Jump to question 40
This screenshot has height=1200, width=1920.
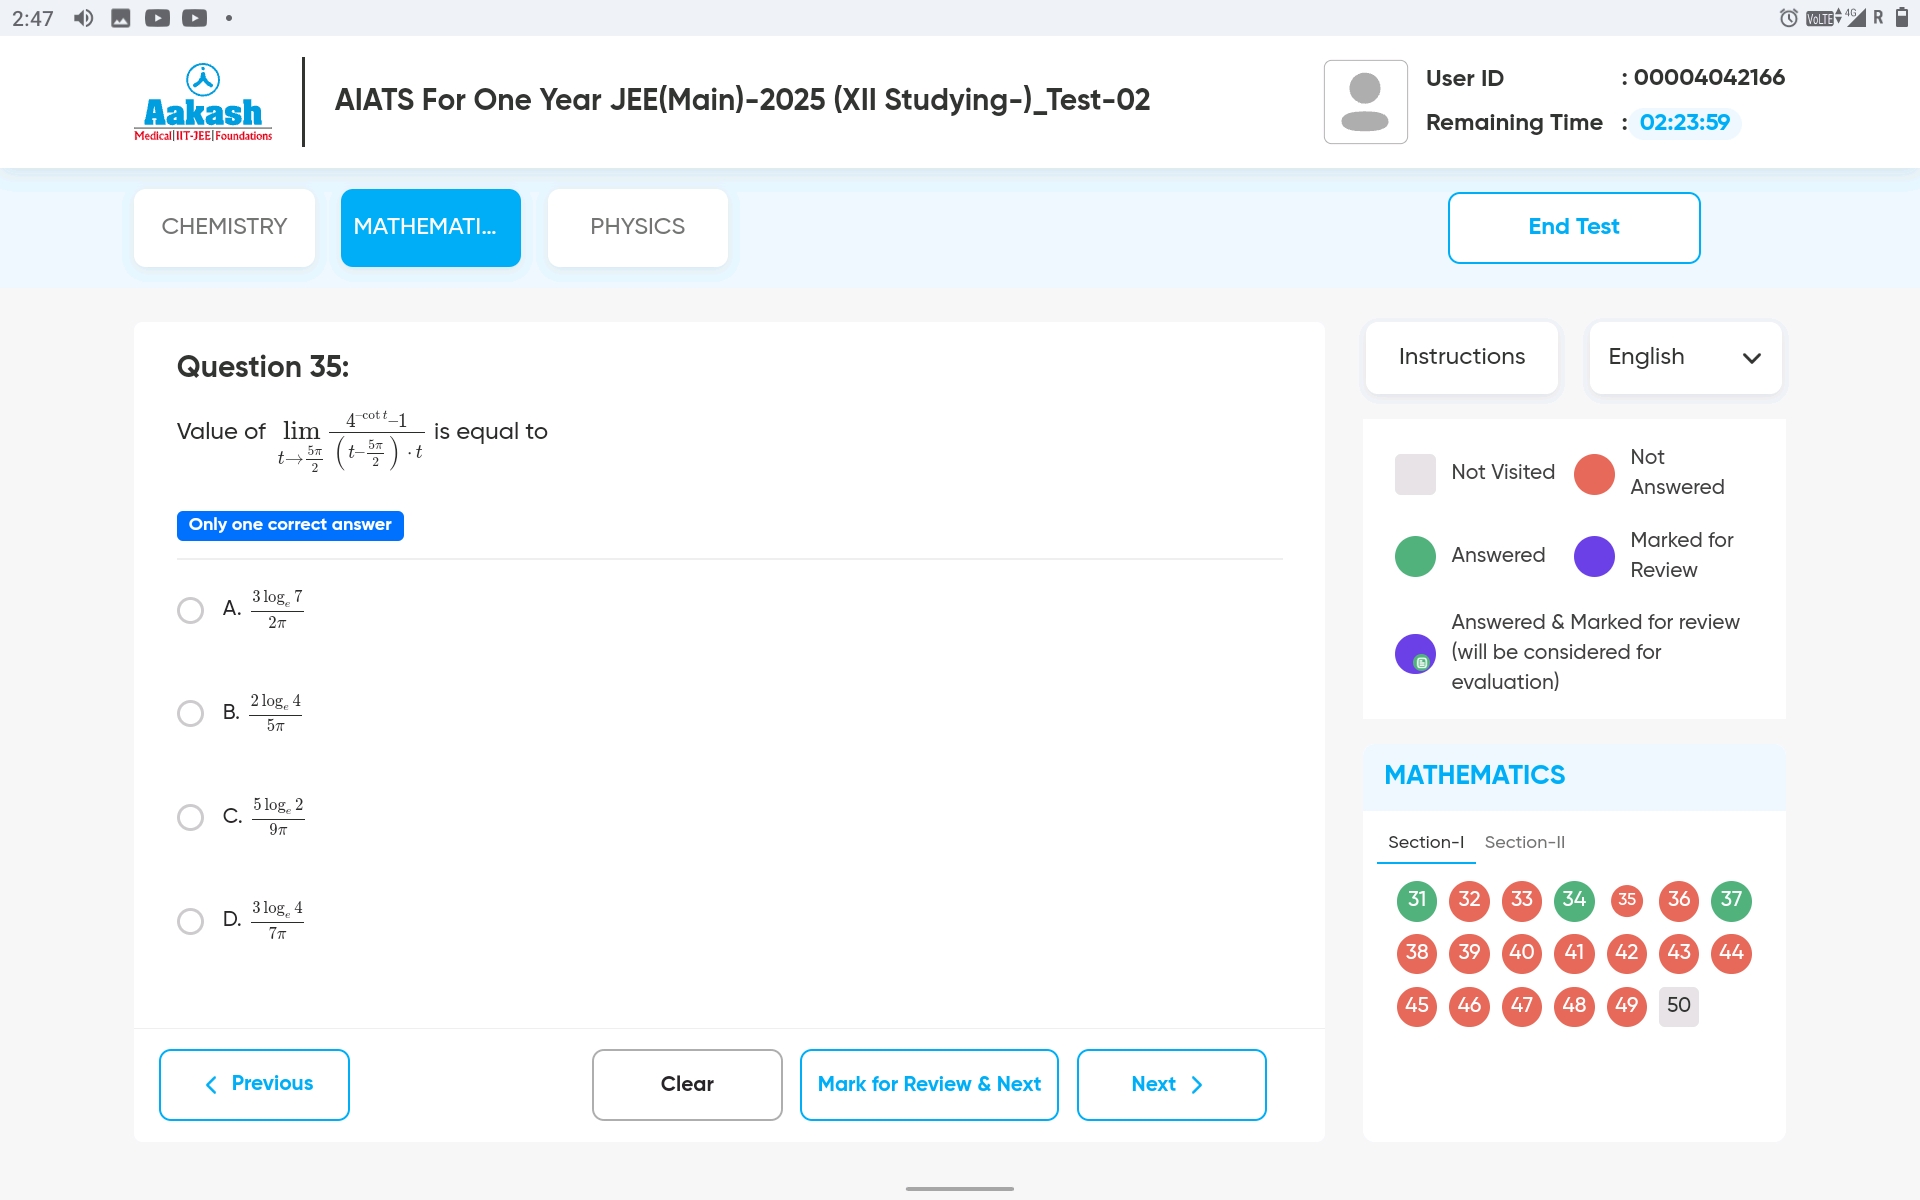(1521, 953)
